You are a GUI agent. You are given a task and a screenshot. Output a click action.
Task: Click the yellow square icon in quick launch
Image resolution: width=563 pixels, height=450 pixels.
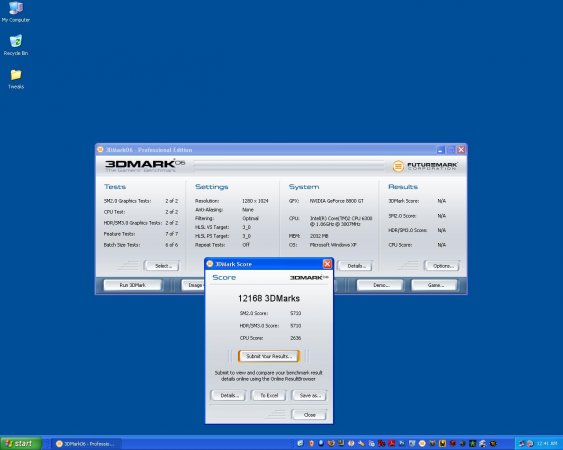[x=442, y=444]
